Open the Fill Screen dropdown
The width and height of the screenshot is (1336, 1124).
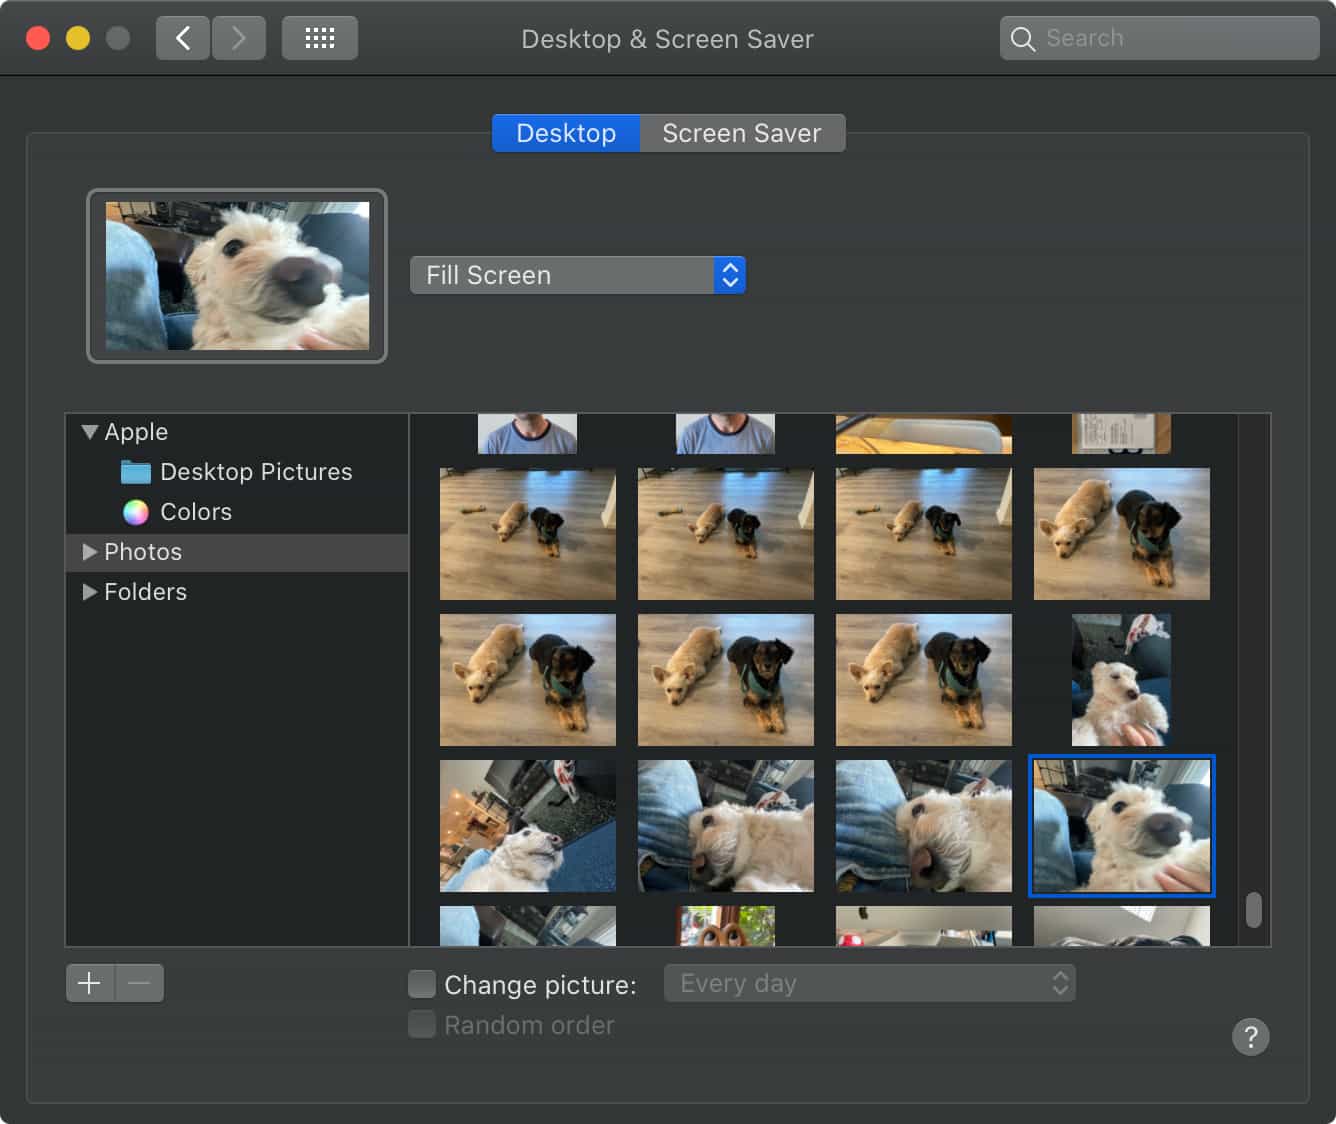coord(577,275)
